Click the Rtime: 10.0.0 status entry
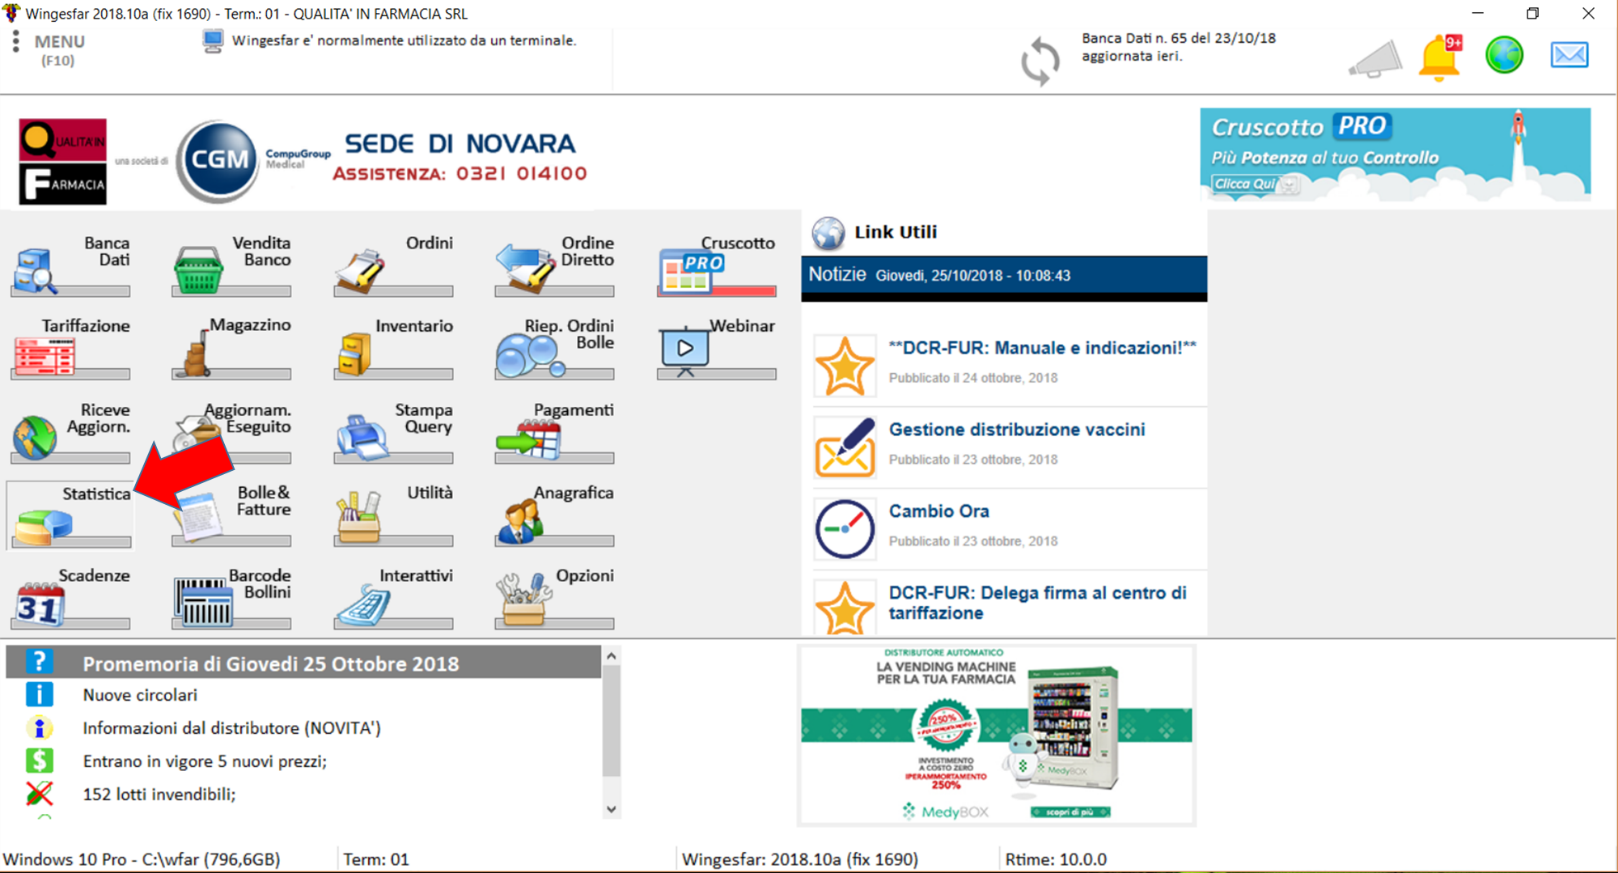Screen dimensions: 1618x873 click(1056, 859)
